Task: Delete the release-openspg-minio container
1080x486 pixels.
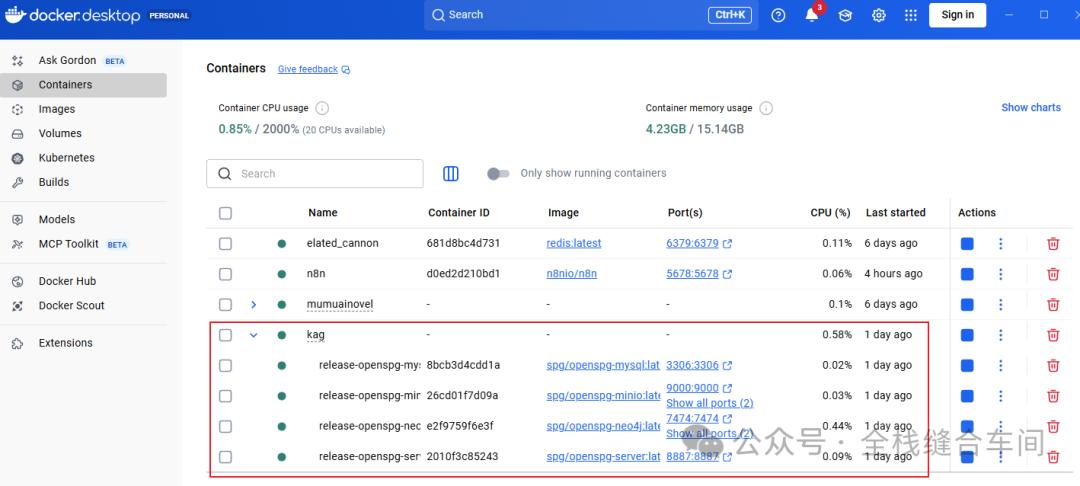Action: point(1053,396)
